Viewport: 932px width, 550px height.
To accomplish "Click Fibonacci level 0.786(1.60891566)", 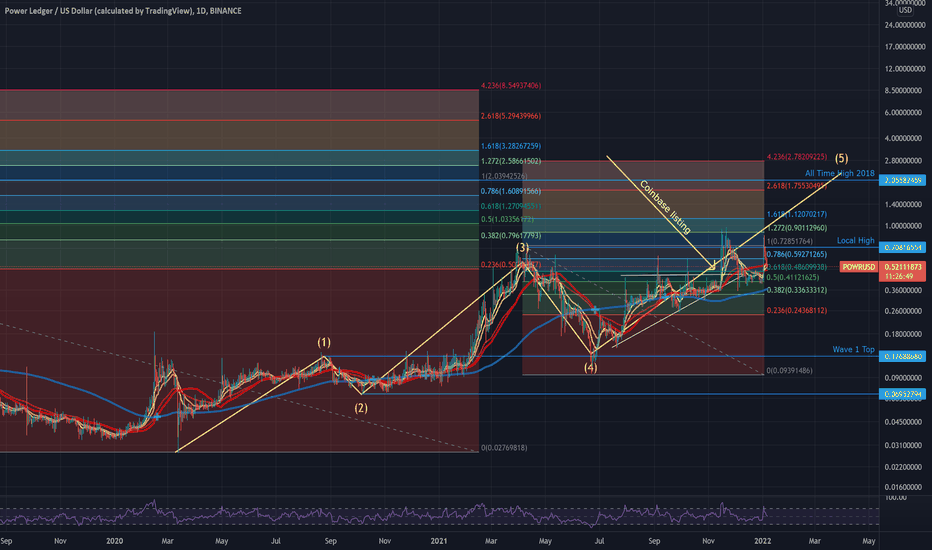I will coord(511,191).
